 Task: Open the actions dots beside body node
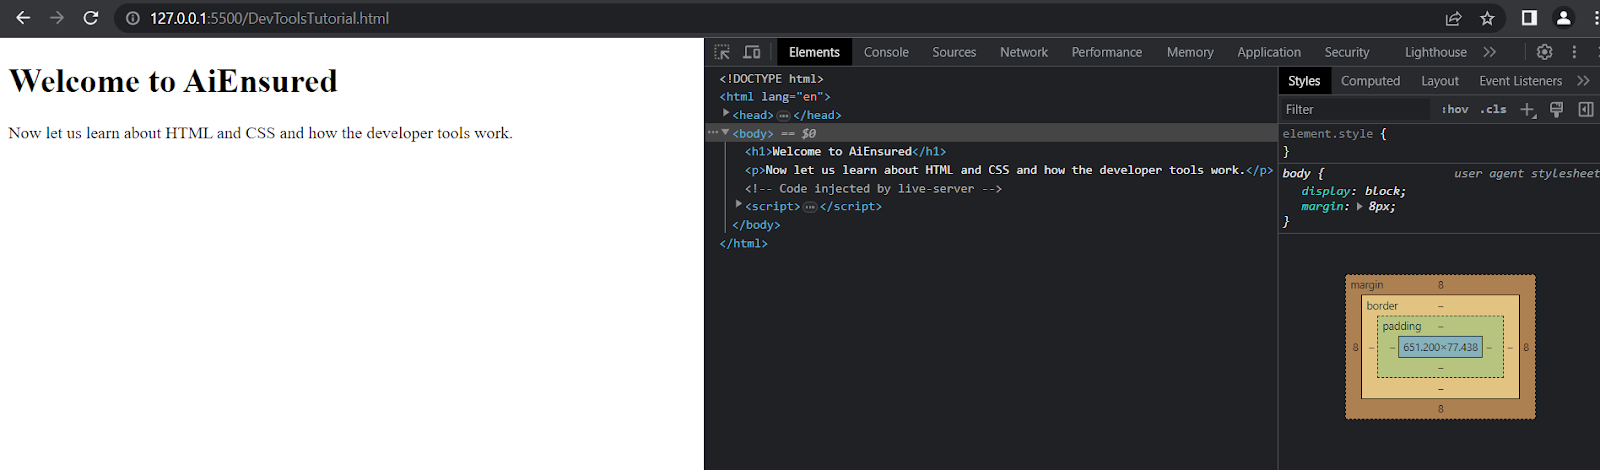(712, 133)
